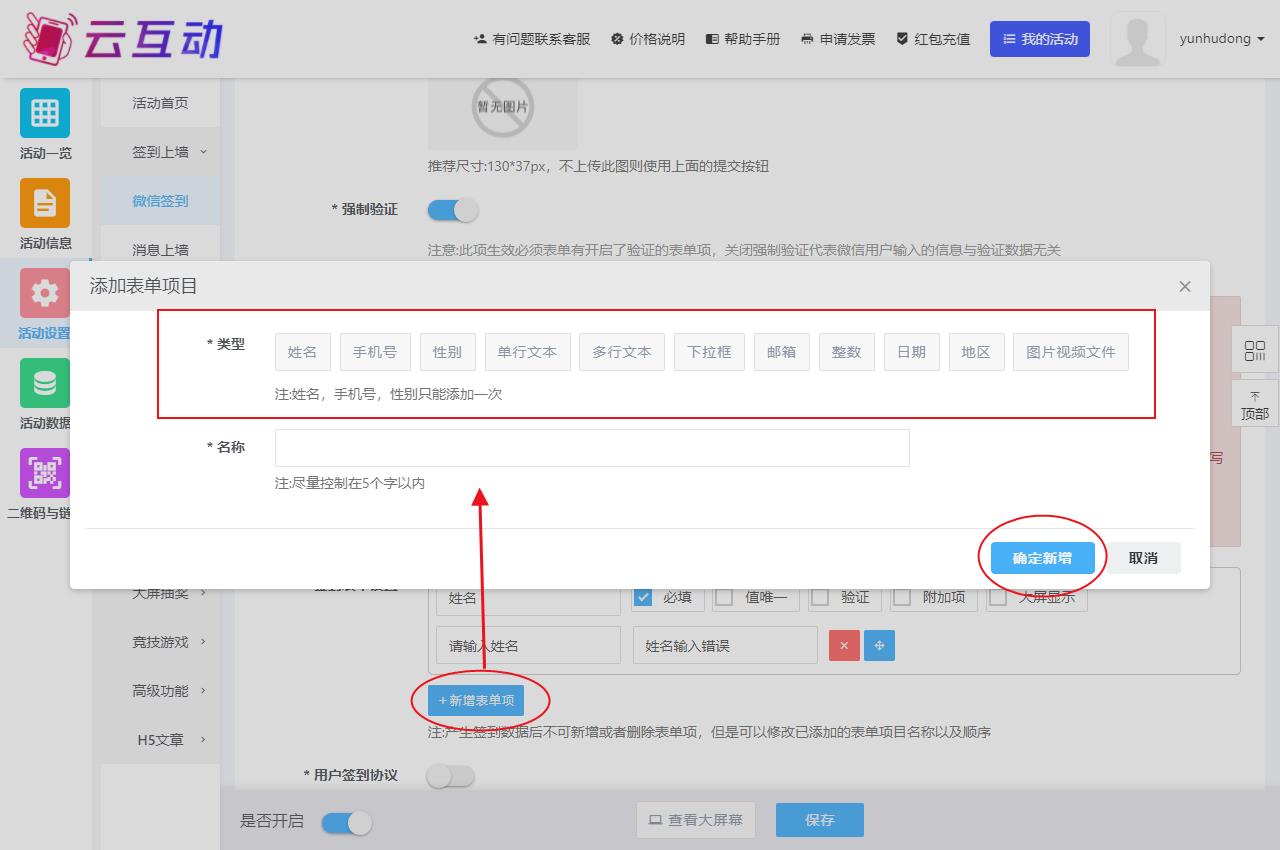
Task: Click the user avatar picture
Action: [x=1137, y=39]
